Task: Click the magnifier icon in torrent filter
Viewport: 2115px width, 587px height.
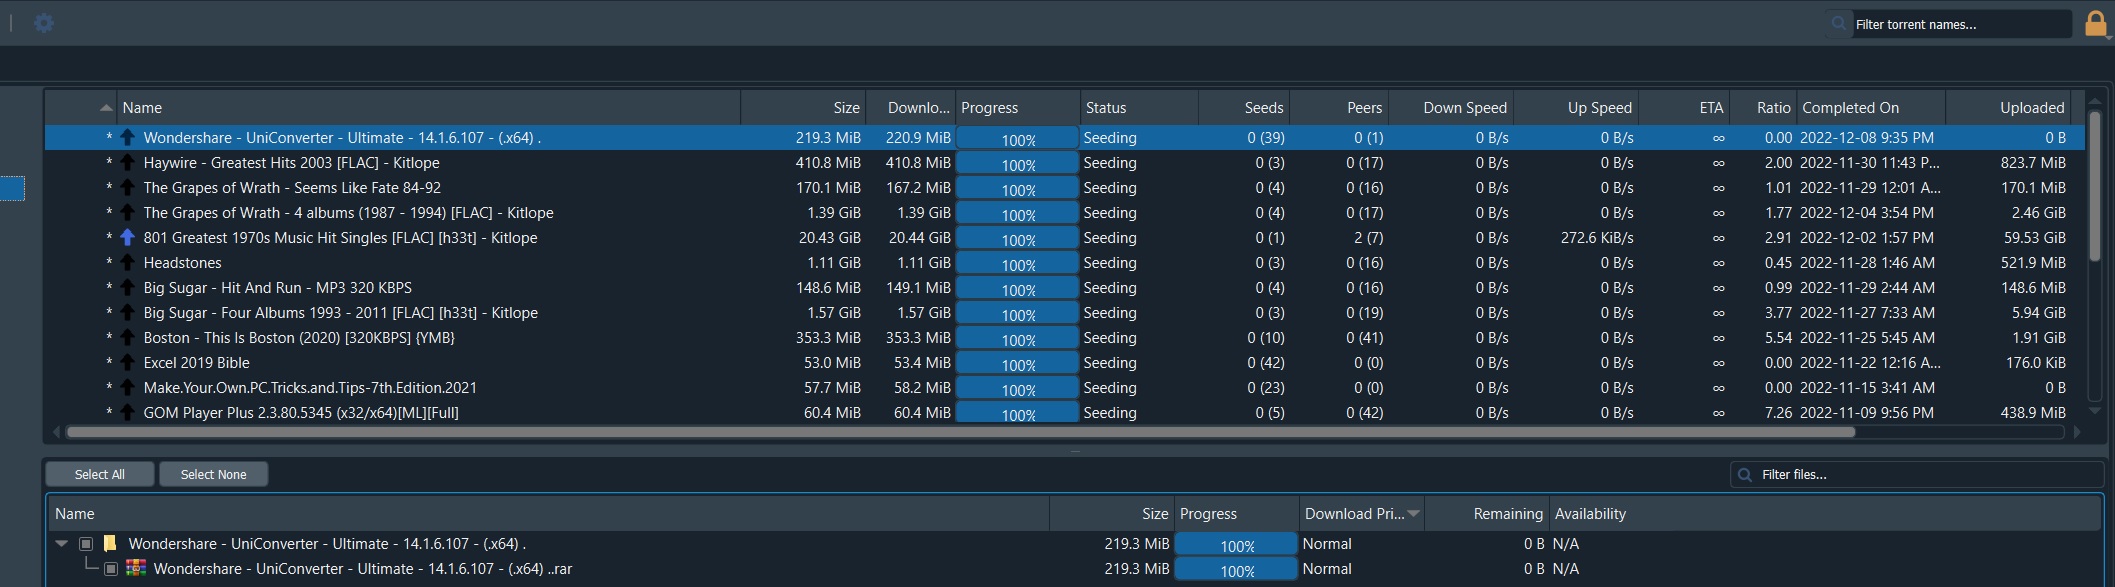Action: 1839,24
